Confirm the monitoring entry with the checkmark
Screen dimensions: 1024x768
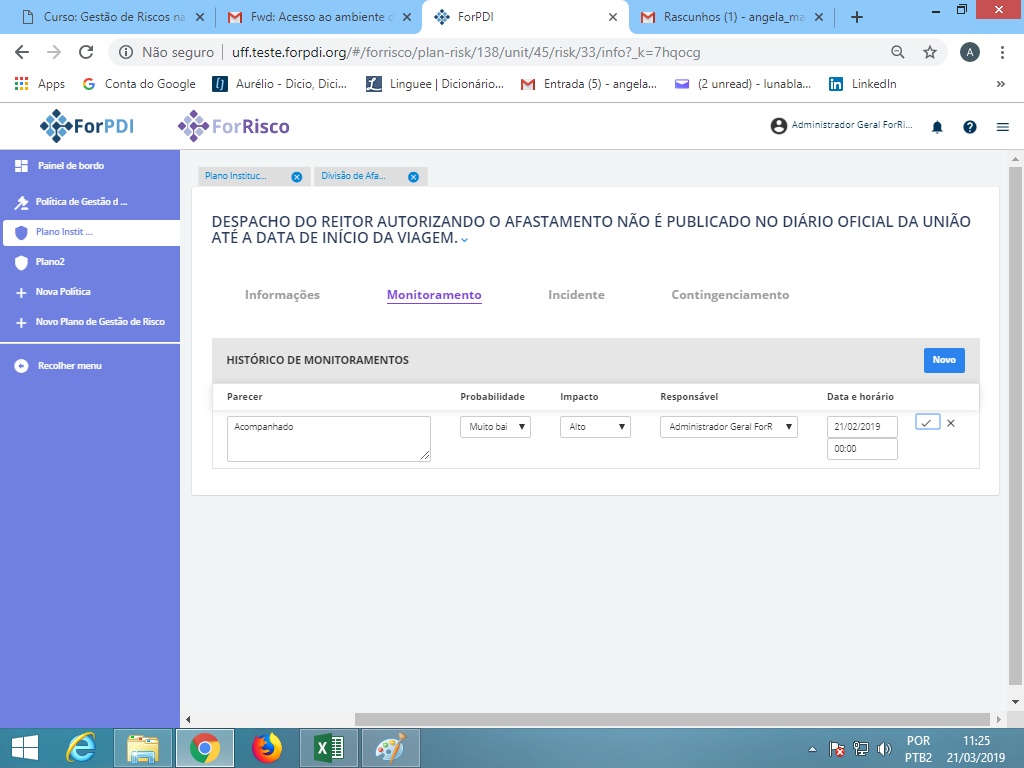[x=928, y=423]
